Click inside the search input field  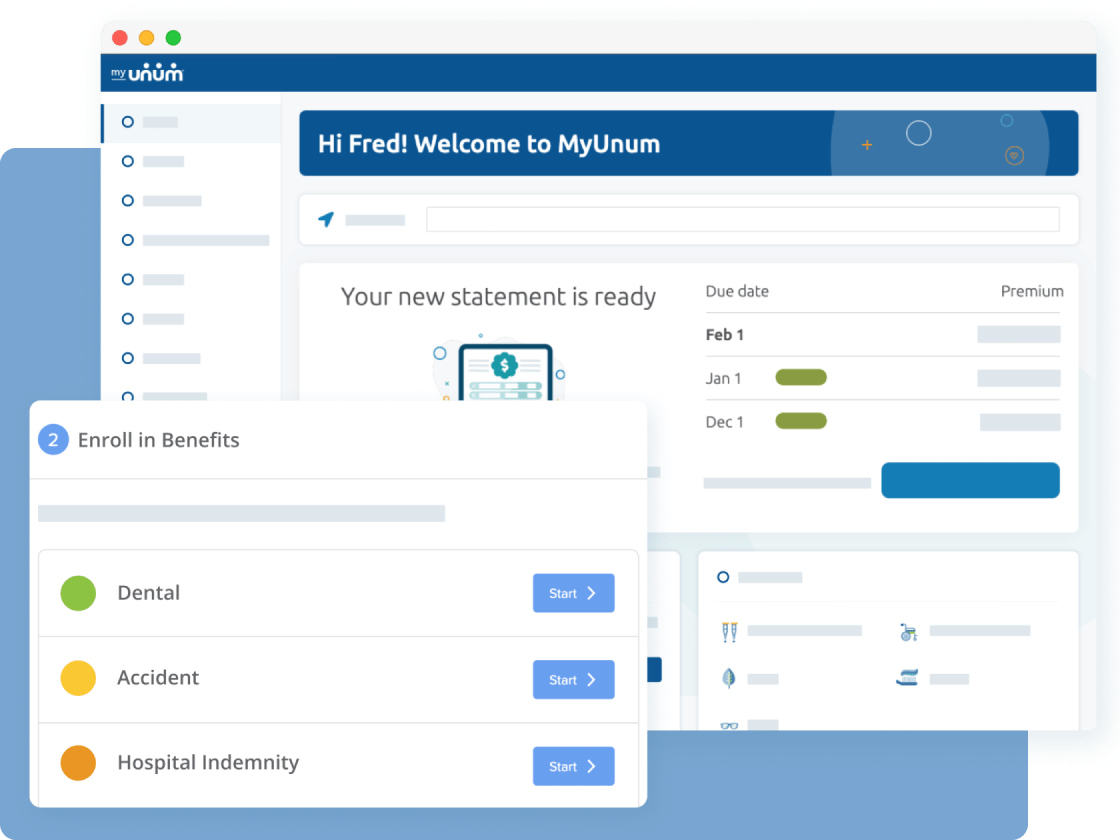pyautogui.click(x=743, y=219)
